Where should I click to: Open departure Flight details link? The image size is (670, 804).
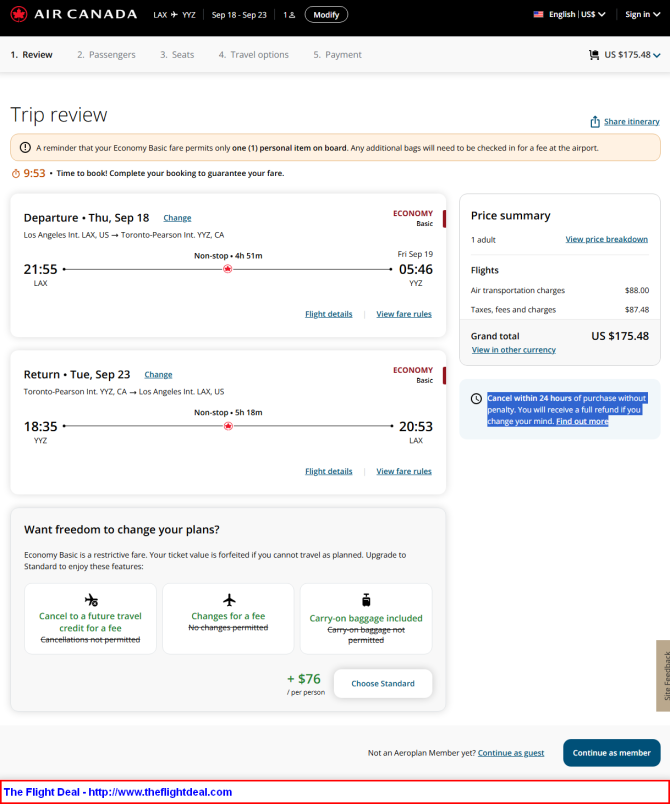tap(329, 314)
